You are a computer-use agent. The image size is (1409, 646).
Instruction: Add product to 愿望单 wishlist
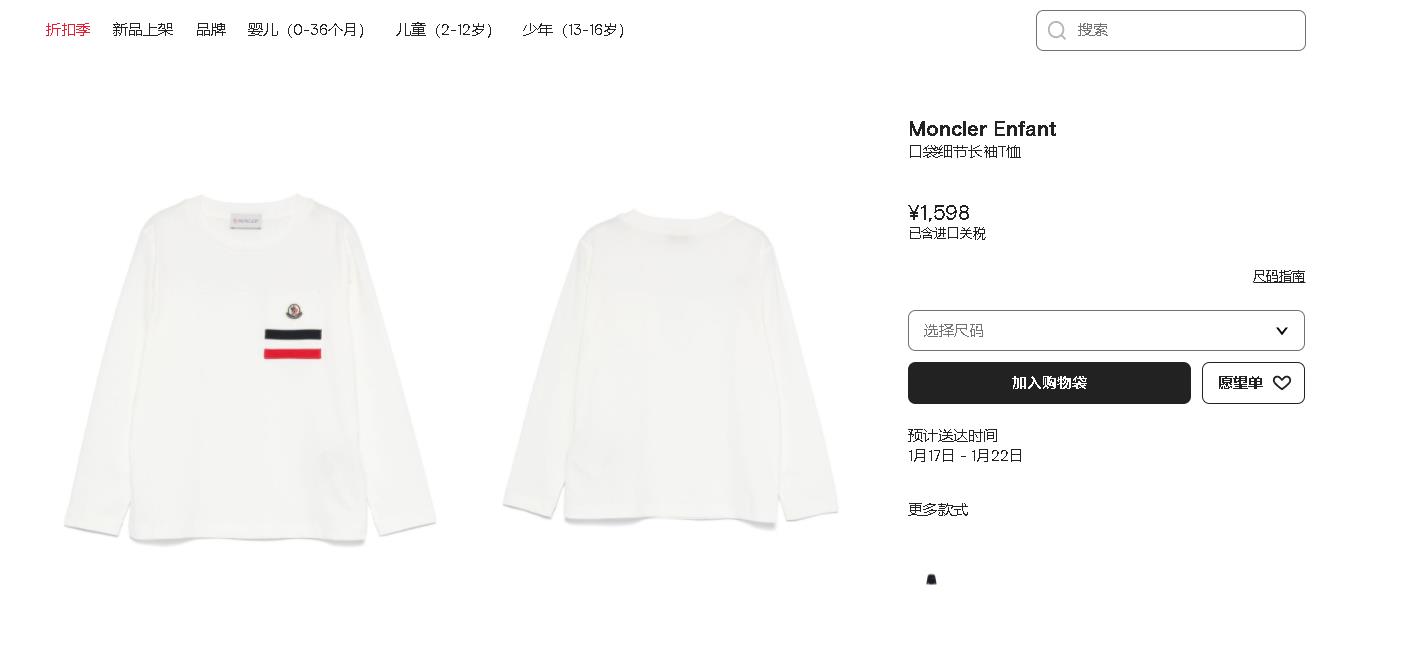pyautogui.click(x=1253, y=383)
